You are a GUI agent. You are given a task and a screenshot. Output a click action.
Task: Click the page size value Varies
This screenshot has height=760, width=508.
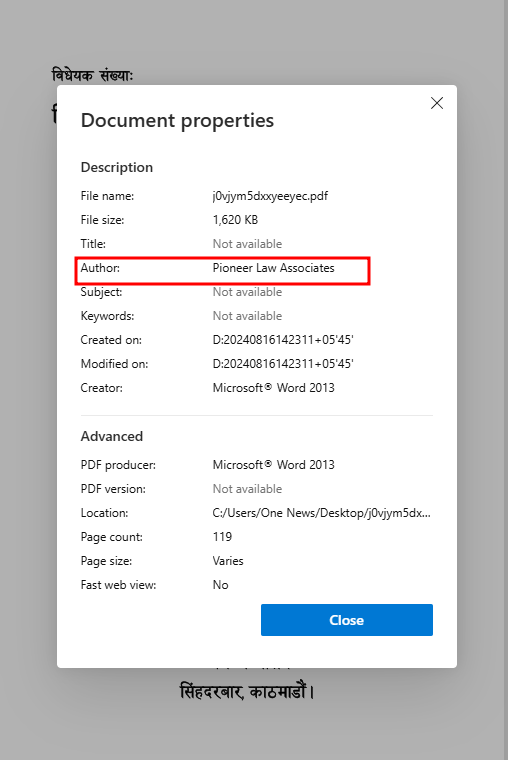[x=228, y=561]
